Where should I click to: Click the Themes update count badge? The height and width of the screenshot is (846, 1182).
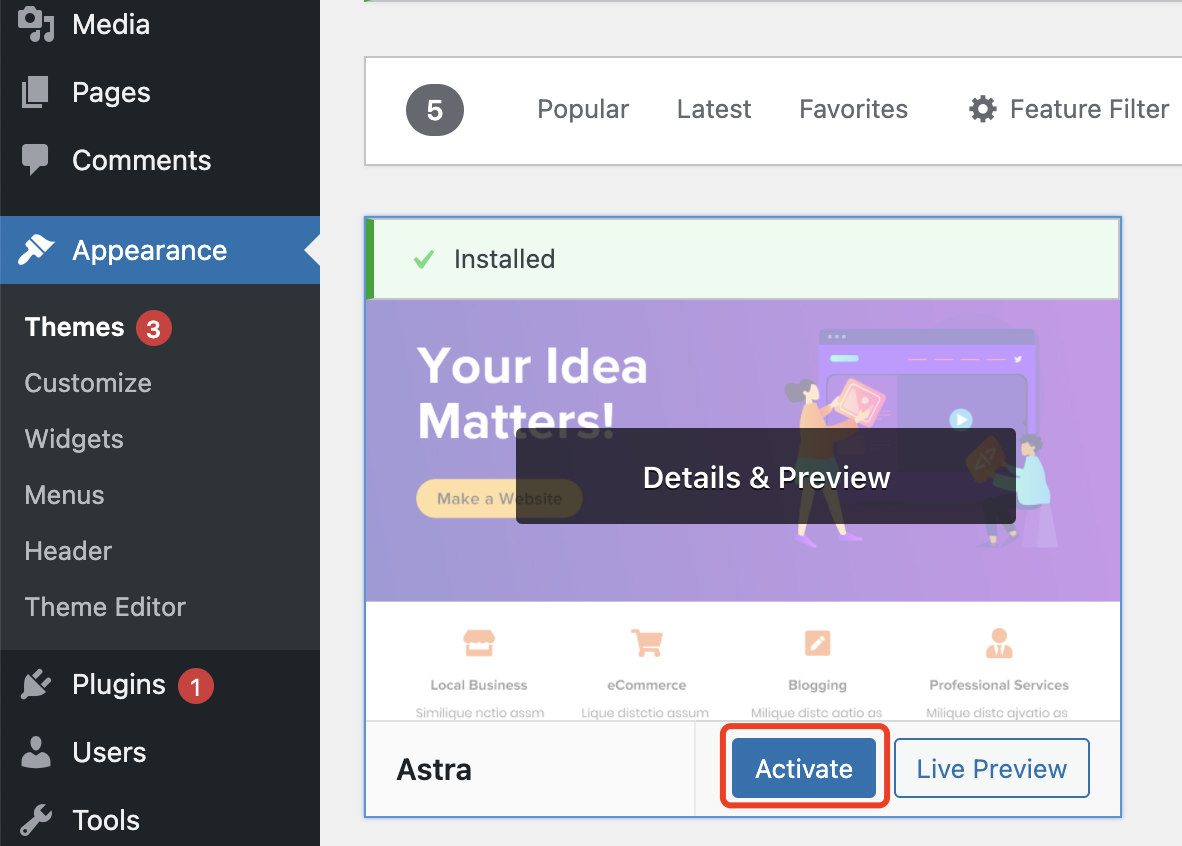(154, 329)
